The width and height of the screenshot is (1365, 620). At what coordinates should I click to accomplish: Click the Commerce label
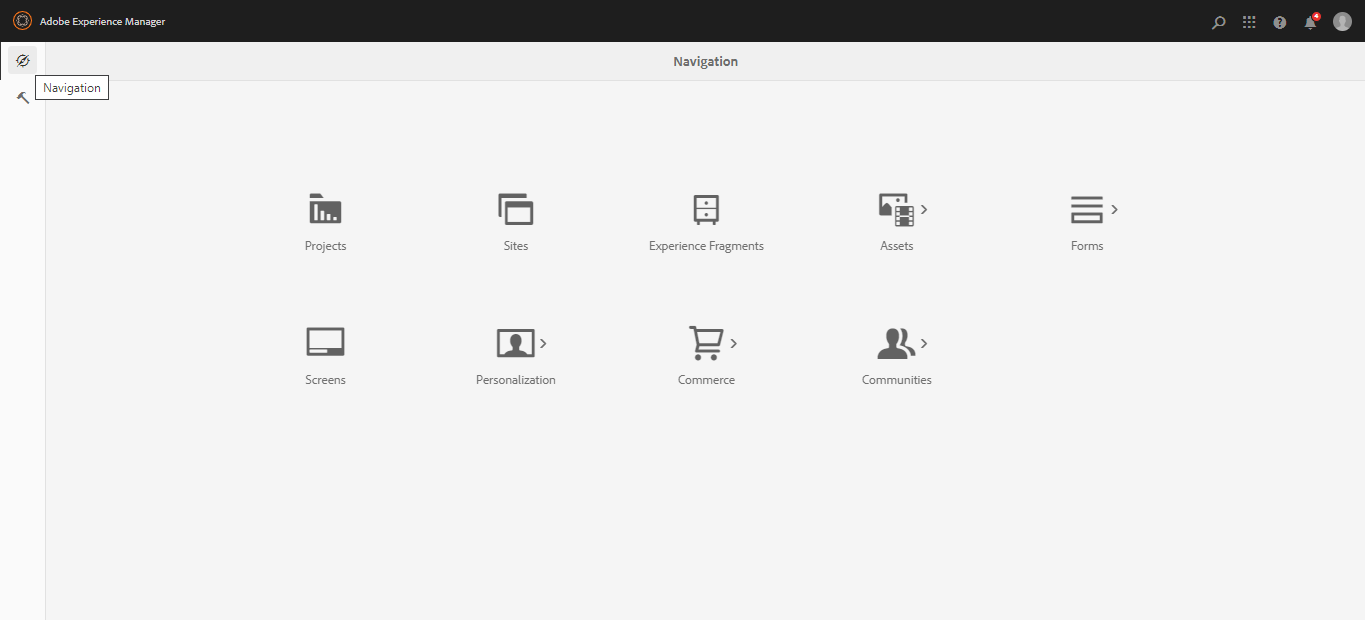tap(706, 380)
